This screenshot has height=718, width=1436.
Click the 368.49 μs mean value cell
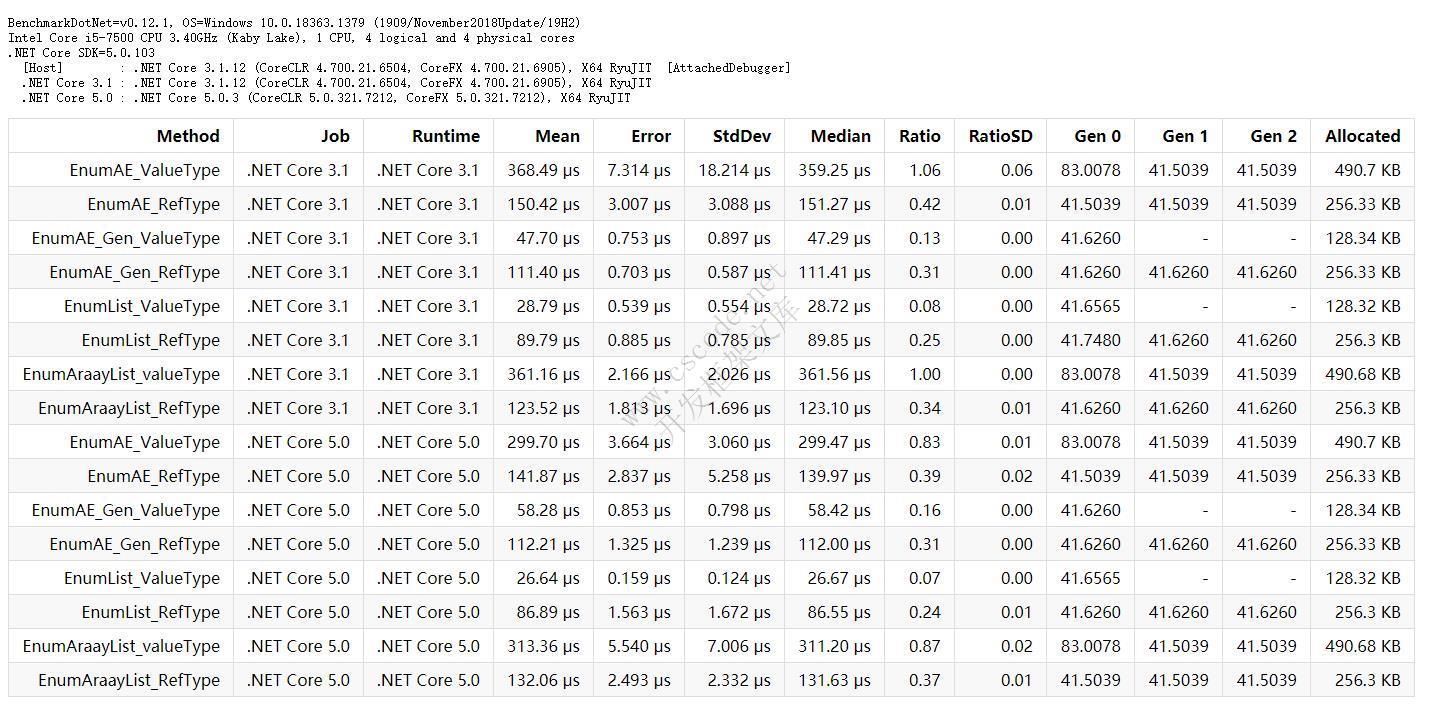click(x=543, y=170)
